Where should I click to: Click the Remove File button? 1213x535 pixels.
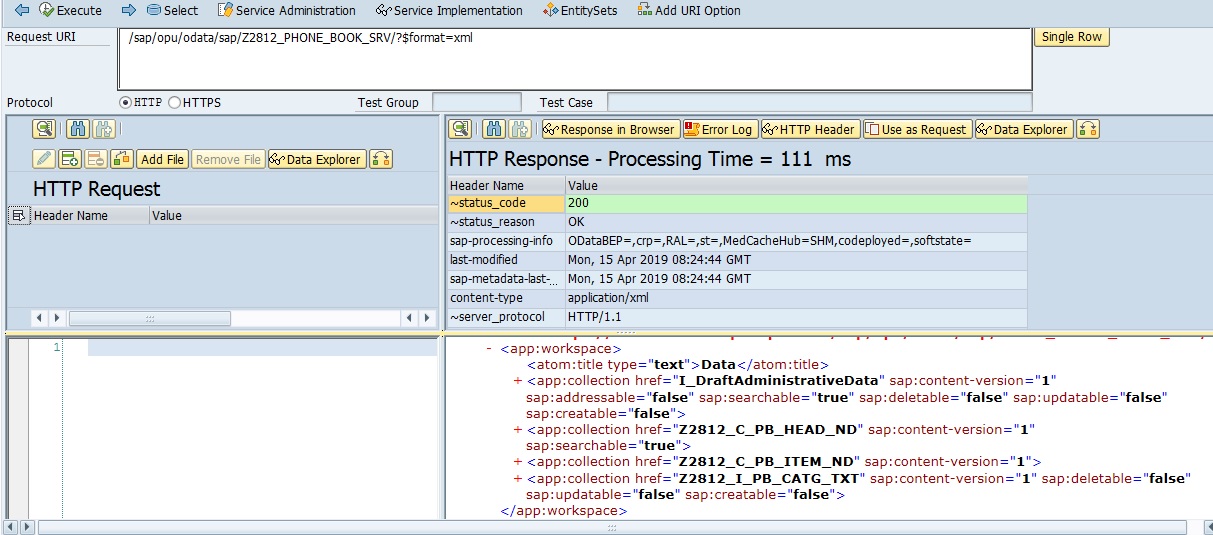tap(228, 159)
